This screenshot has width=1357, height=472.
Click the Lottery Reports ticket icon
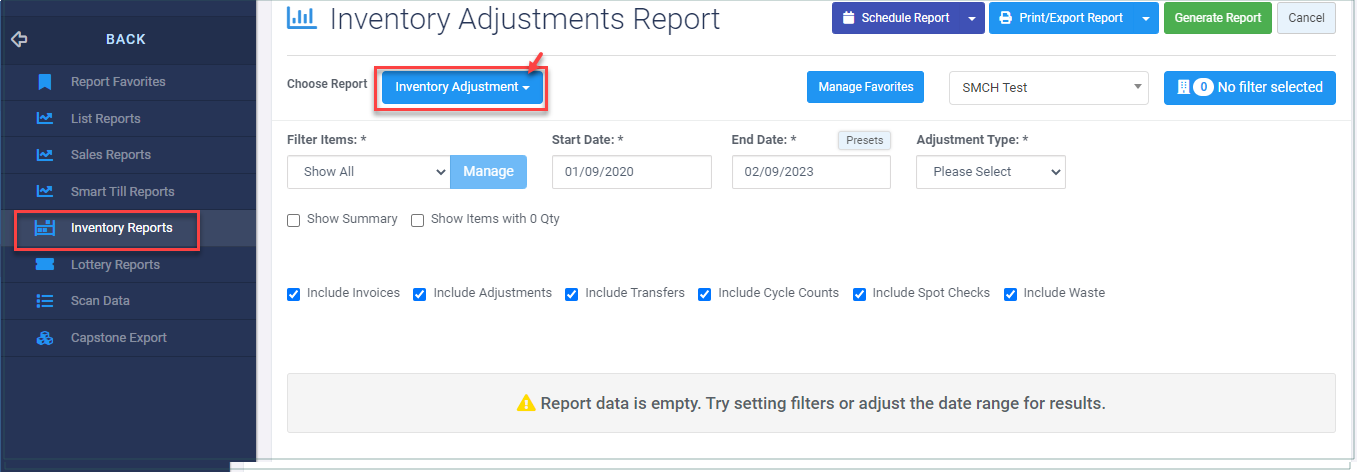pyautogui.click(x=44, y=264)
